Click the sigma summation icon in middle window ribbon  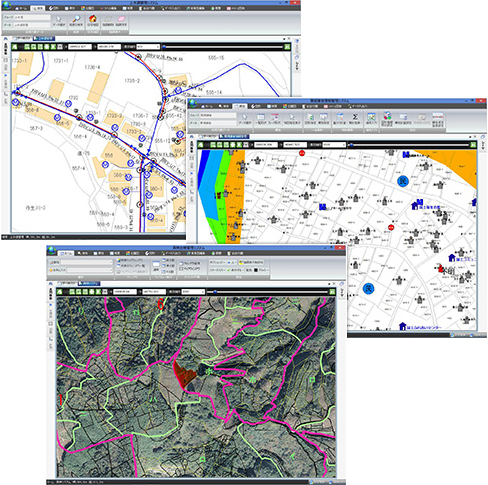(x=355, y=117)
